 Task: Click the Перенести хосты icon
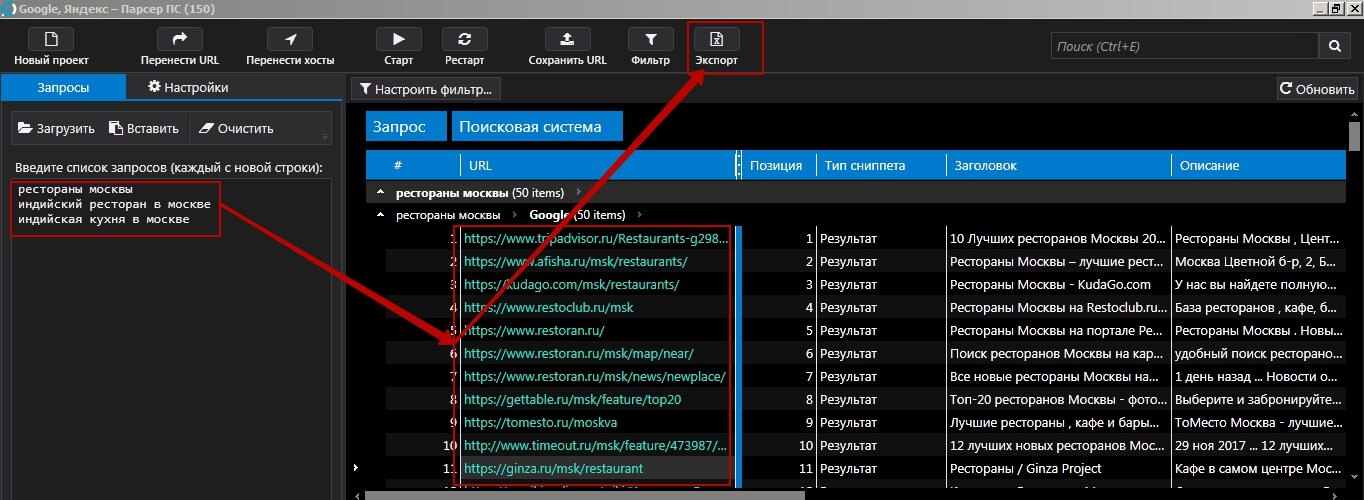(x=290, y=40)
